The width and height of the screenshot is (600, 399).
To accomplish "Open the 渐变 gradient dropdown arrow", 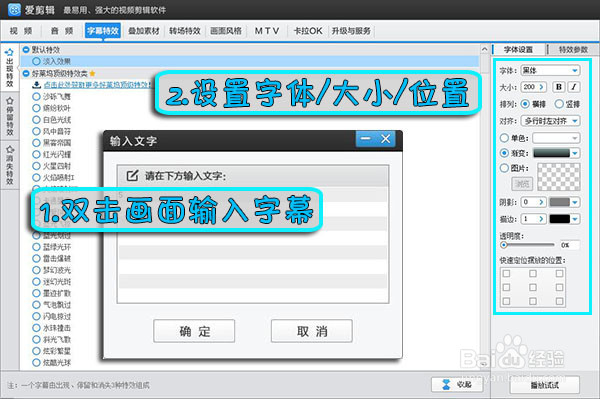I will tap(575, 153).
